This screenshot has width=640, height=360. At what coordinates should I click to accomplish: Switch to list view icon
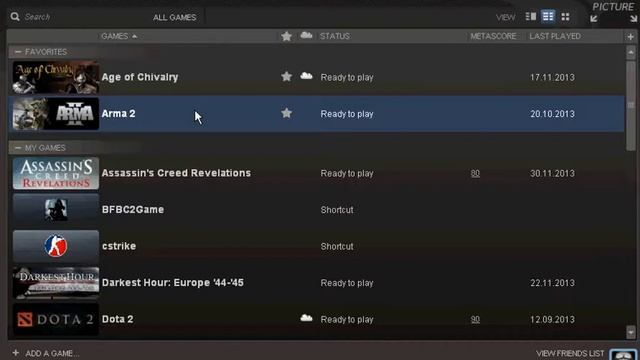548,17
